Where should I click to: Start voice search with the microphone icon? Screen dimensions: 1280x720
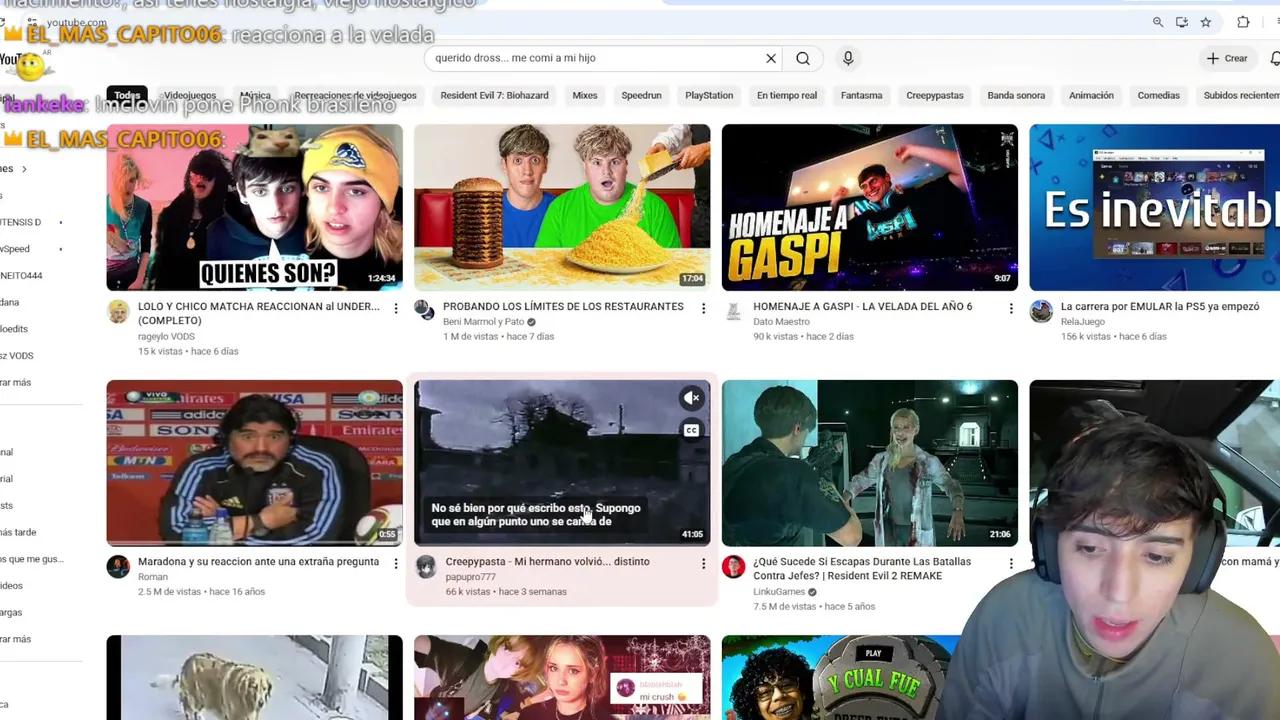(848, 58)
